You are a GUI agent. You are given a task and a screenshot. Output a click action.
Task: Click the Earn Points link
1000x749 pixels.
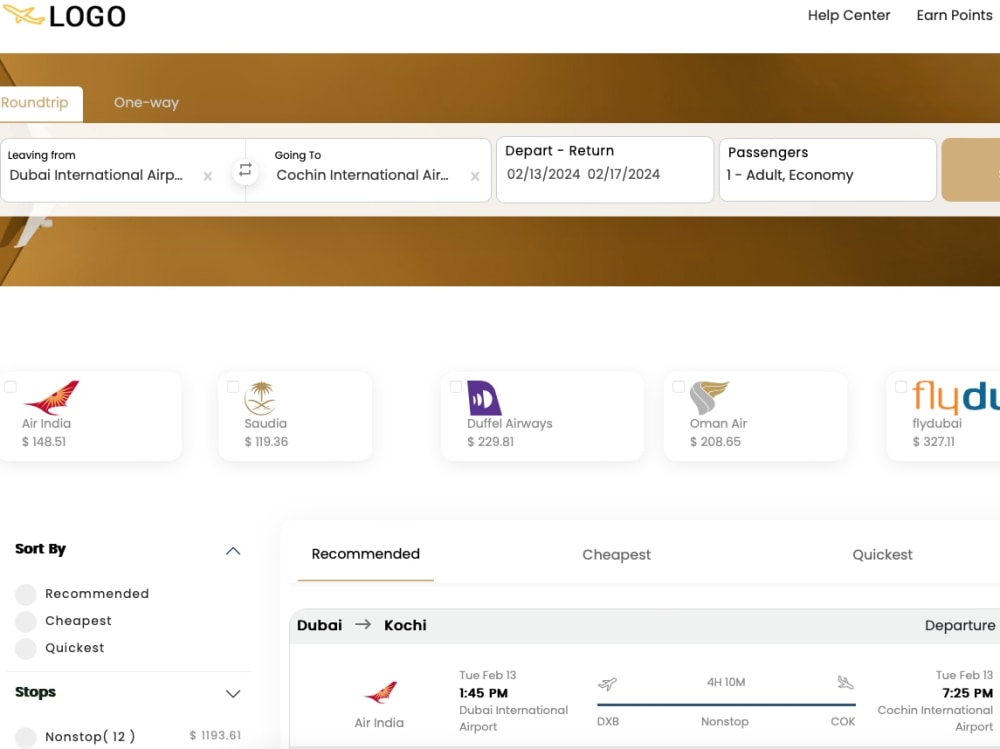coord(954,15)
